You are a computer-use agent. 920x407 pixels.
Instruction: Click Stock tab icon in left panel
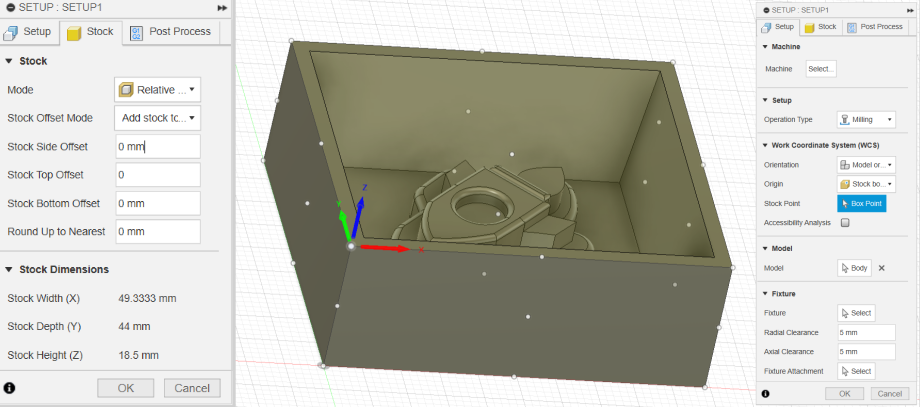74,32
